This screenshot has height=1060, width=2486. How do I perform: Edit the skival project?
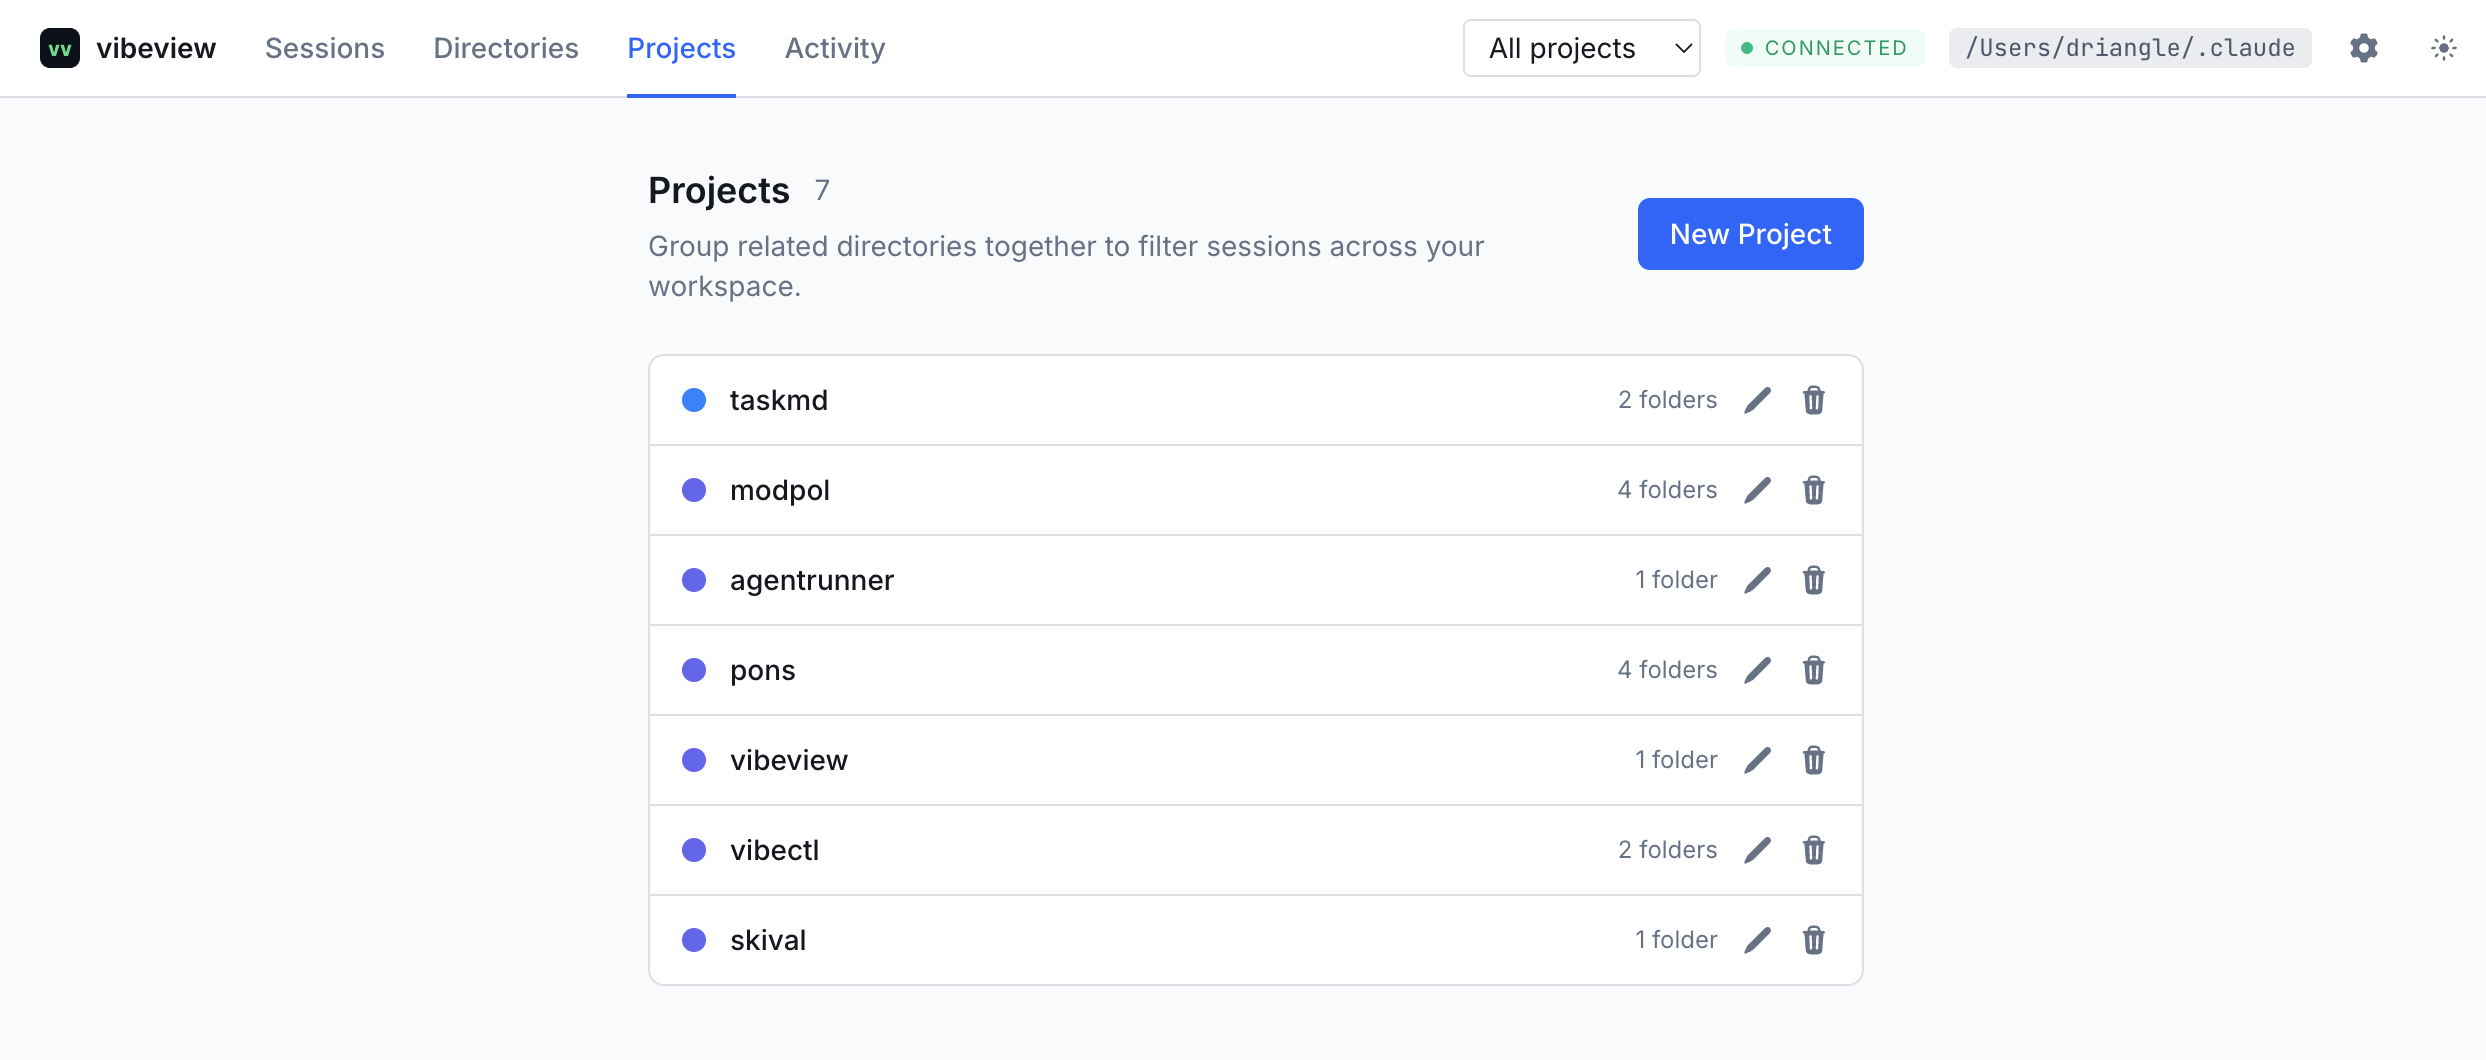[x=1758, y=940]
